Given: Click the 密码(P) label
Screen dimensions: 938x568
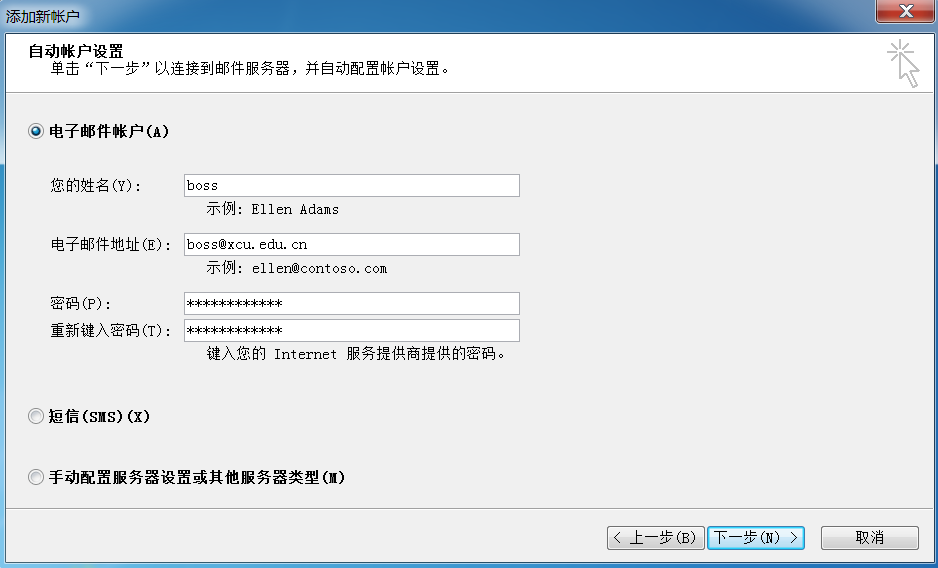Looking at the screenshot, I should [81, 303].
